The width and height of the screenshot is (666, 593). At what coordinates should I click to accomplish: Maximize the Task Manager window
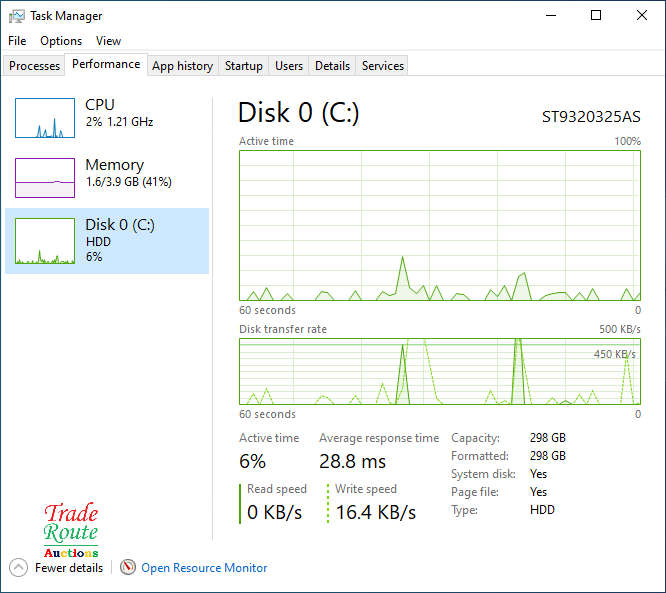(596, 16)
